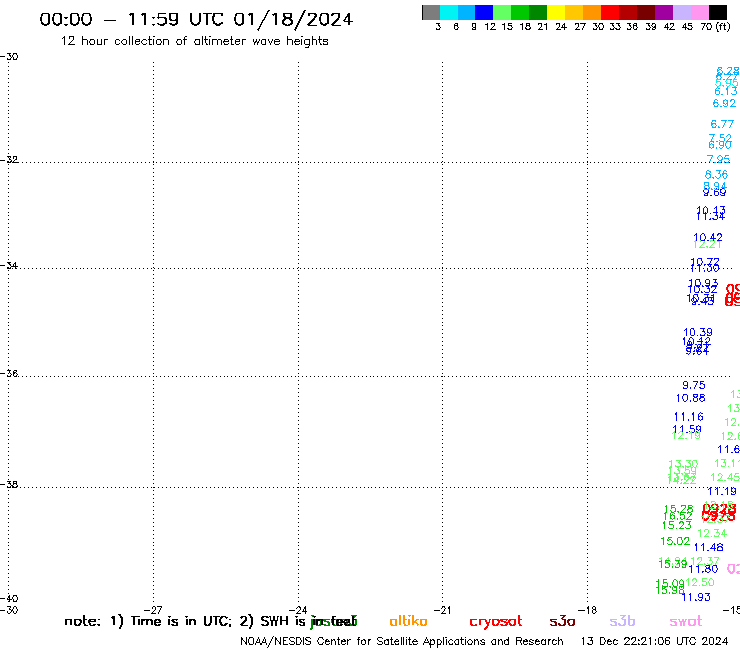Click the 10.86 wave height value
This screenshot has width=740, height=650.
pyautogui.click(x=690, y=398)
